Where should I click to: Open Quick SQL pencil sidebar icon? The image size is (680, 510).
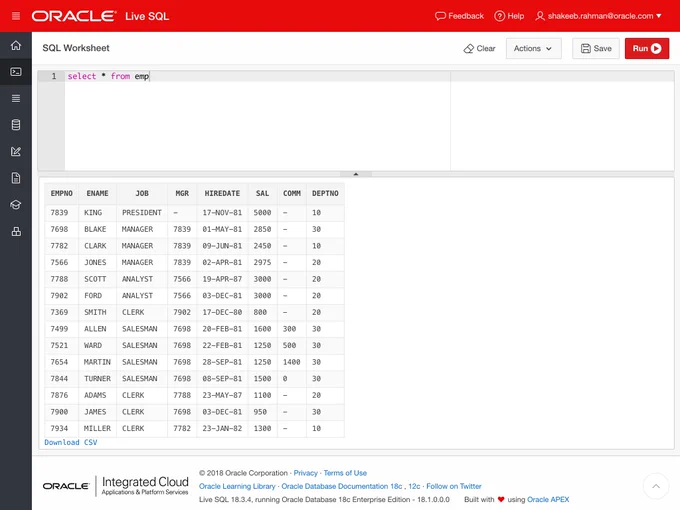(x=16, y=151)
